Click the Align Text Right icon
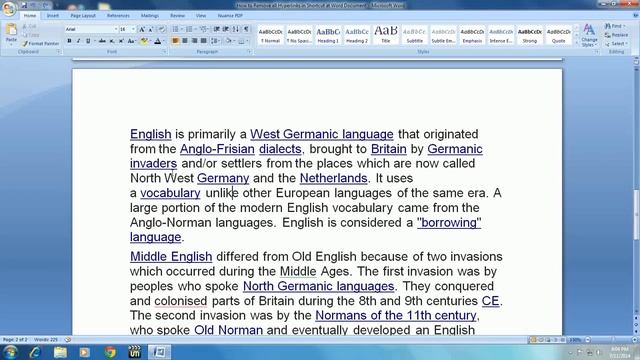The height and width of the screenshot is (360, 640). [194, 41]
